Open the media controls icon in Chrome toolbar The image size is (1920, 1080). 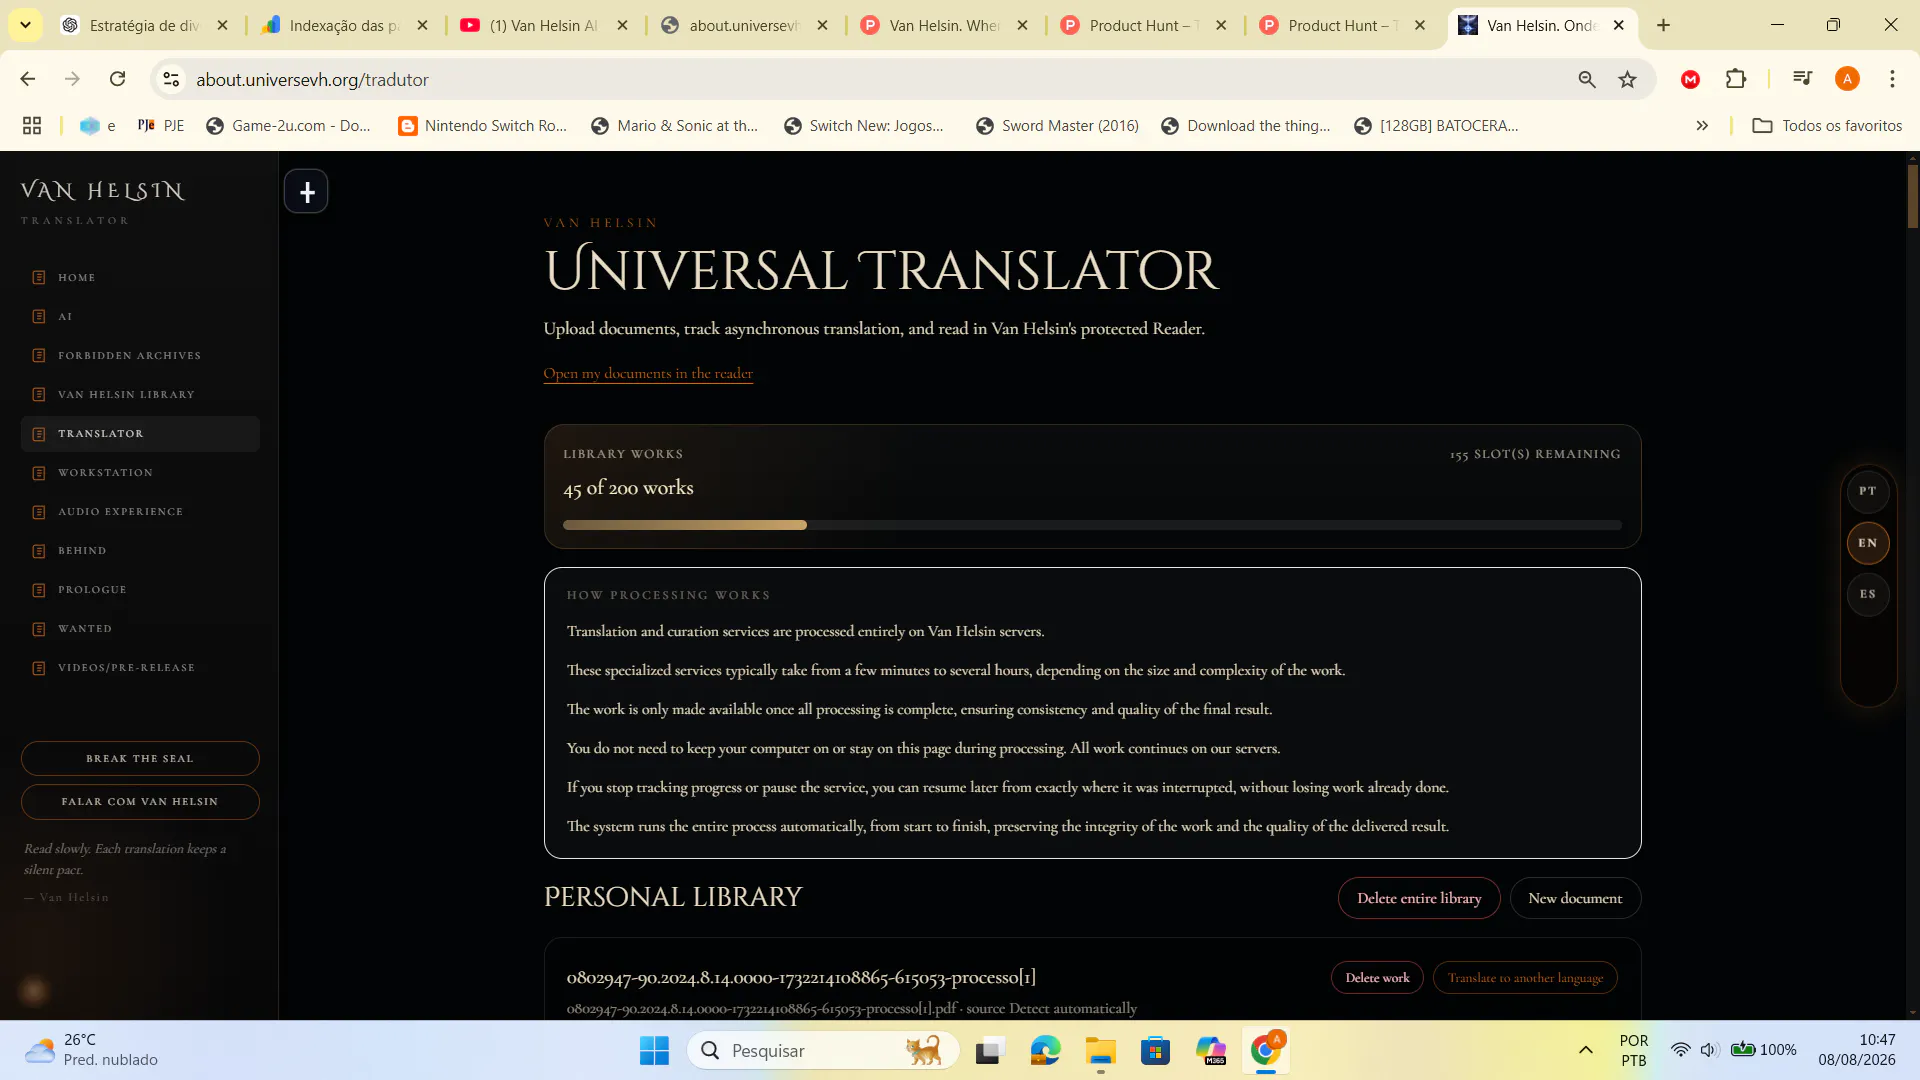tap(1802, 79)
